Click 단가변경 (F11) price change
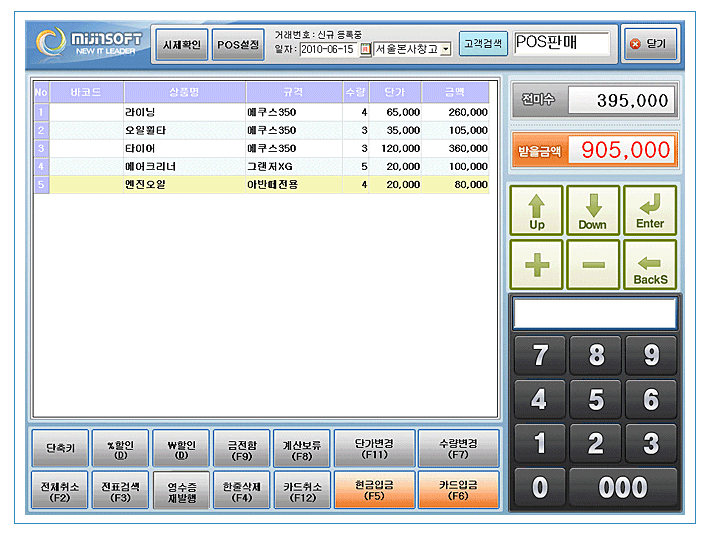Image resolution: width=710 pixels, height=535 pixels. tap(374, 448)
